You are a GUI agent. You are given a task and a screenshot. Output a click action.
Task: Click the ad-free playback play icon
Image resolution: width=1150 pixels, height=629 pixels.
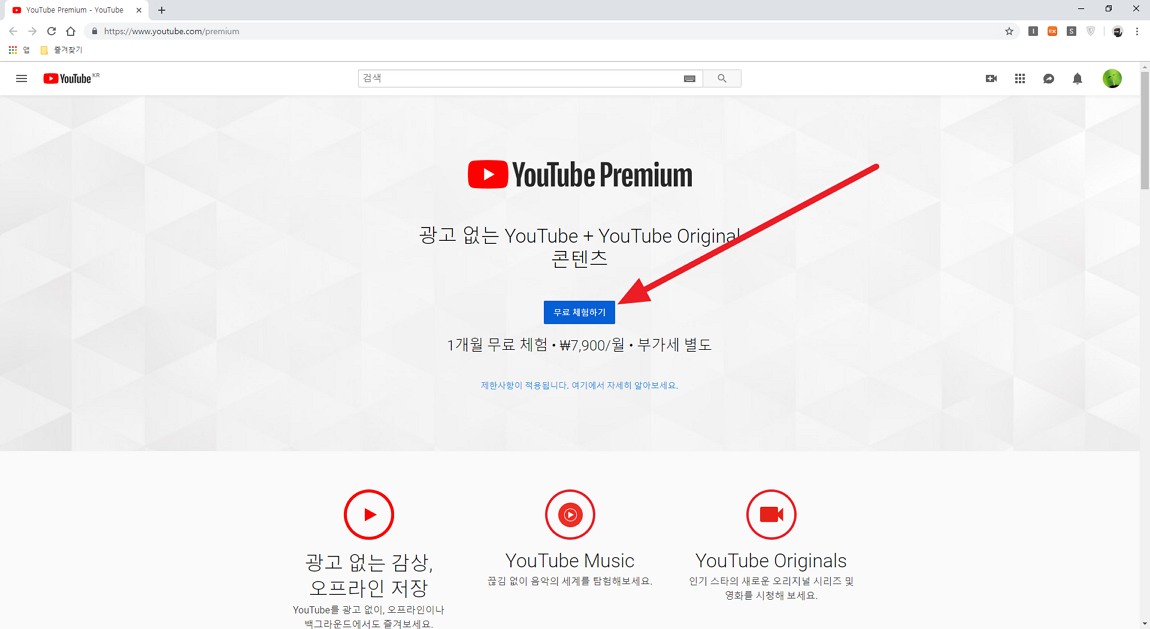[x=369, y=515]
